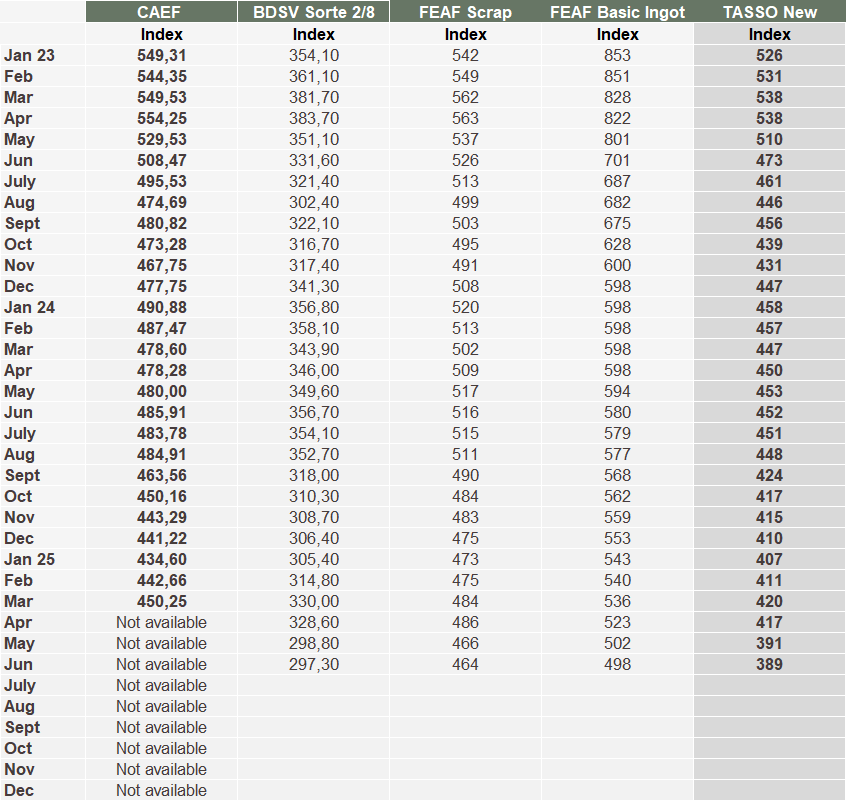Select TASSO New value 389
The image size is (846, 800).
(x=769, y=665)
